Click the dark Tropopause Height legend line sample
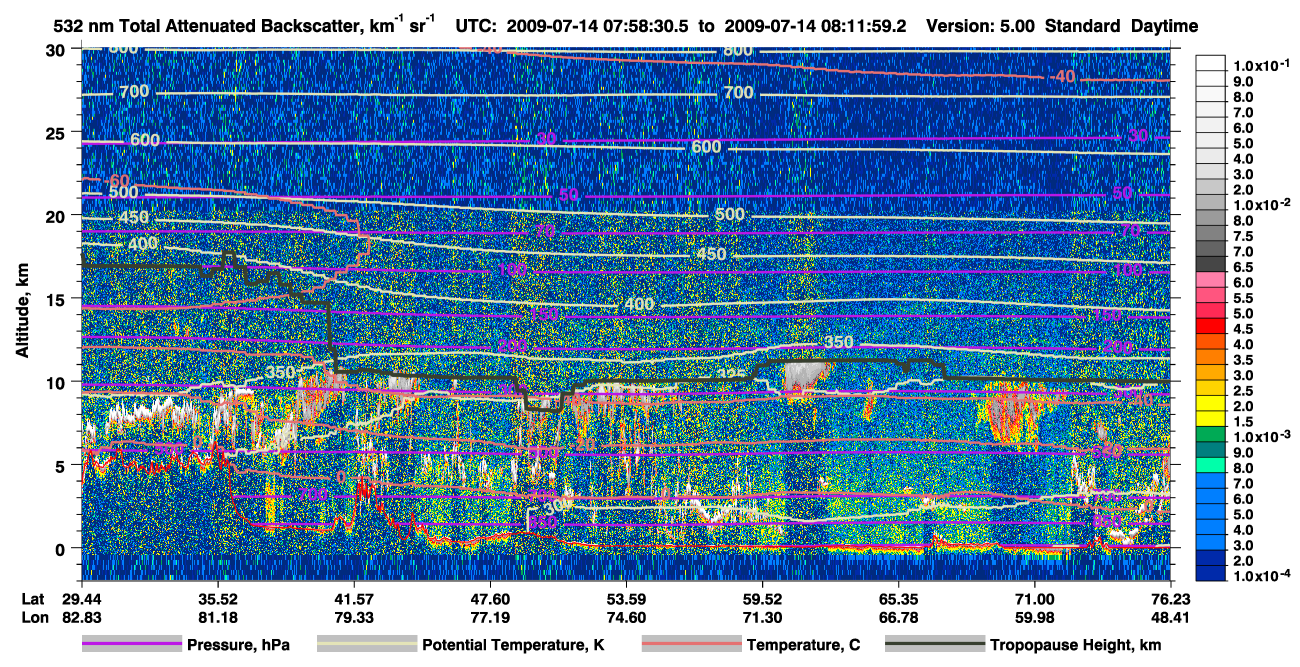 (x=934, y=645)
